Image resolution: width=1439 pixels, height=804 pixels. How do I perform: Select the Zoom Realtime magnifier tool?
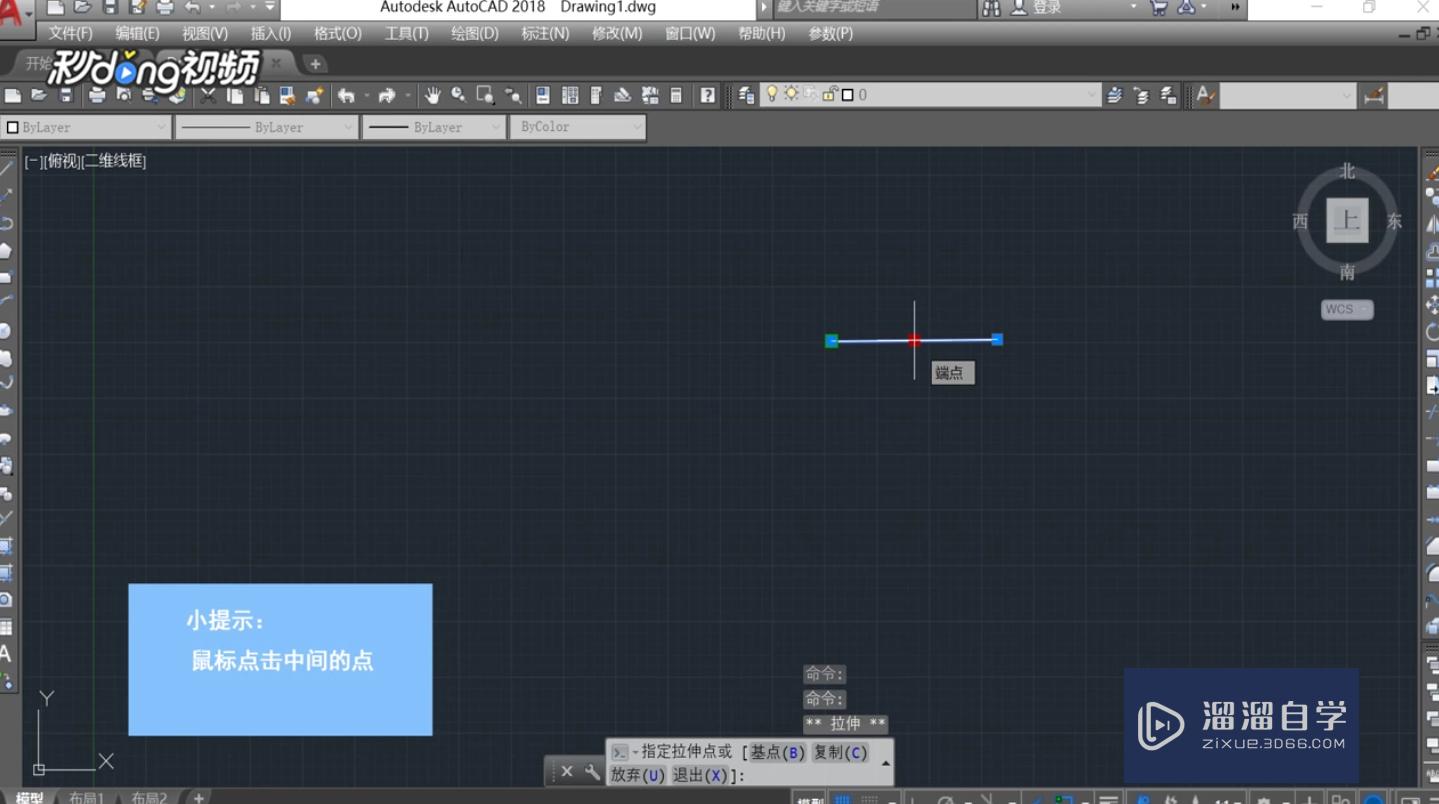click(459, 96)
